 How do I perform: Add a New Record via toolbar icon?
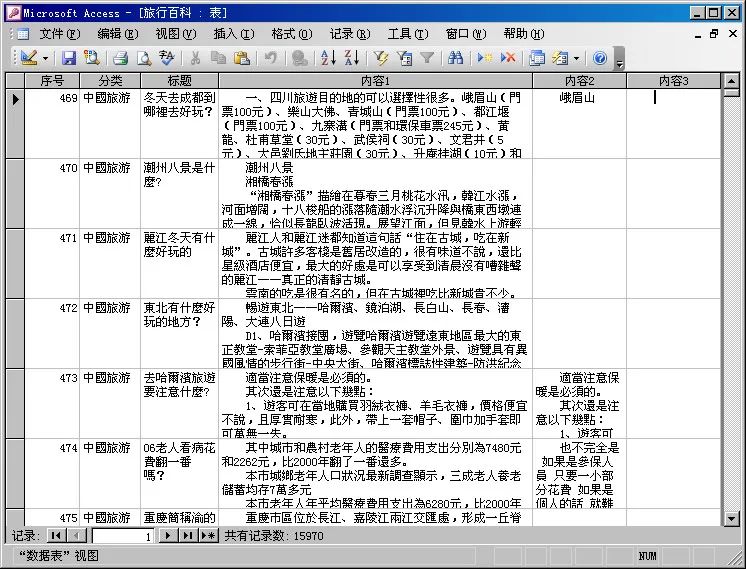(485, 58)
